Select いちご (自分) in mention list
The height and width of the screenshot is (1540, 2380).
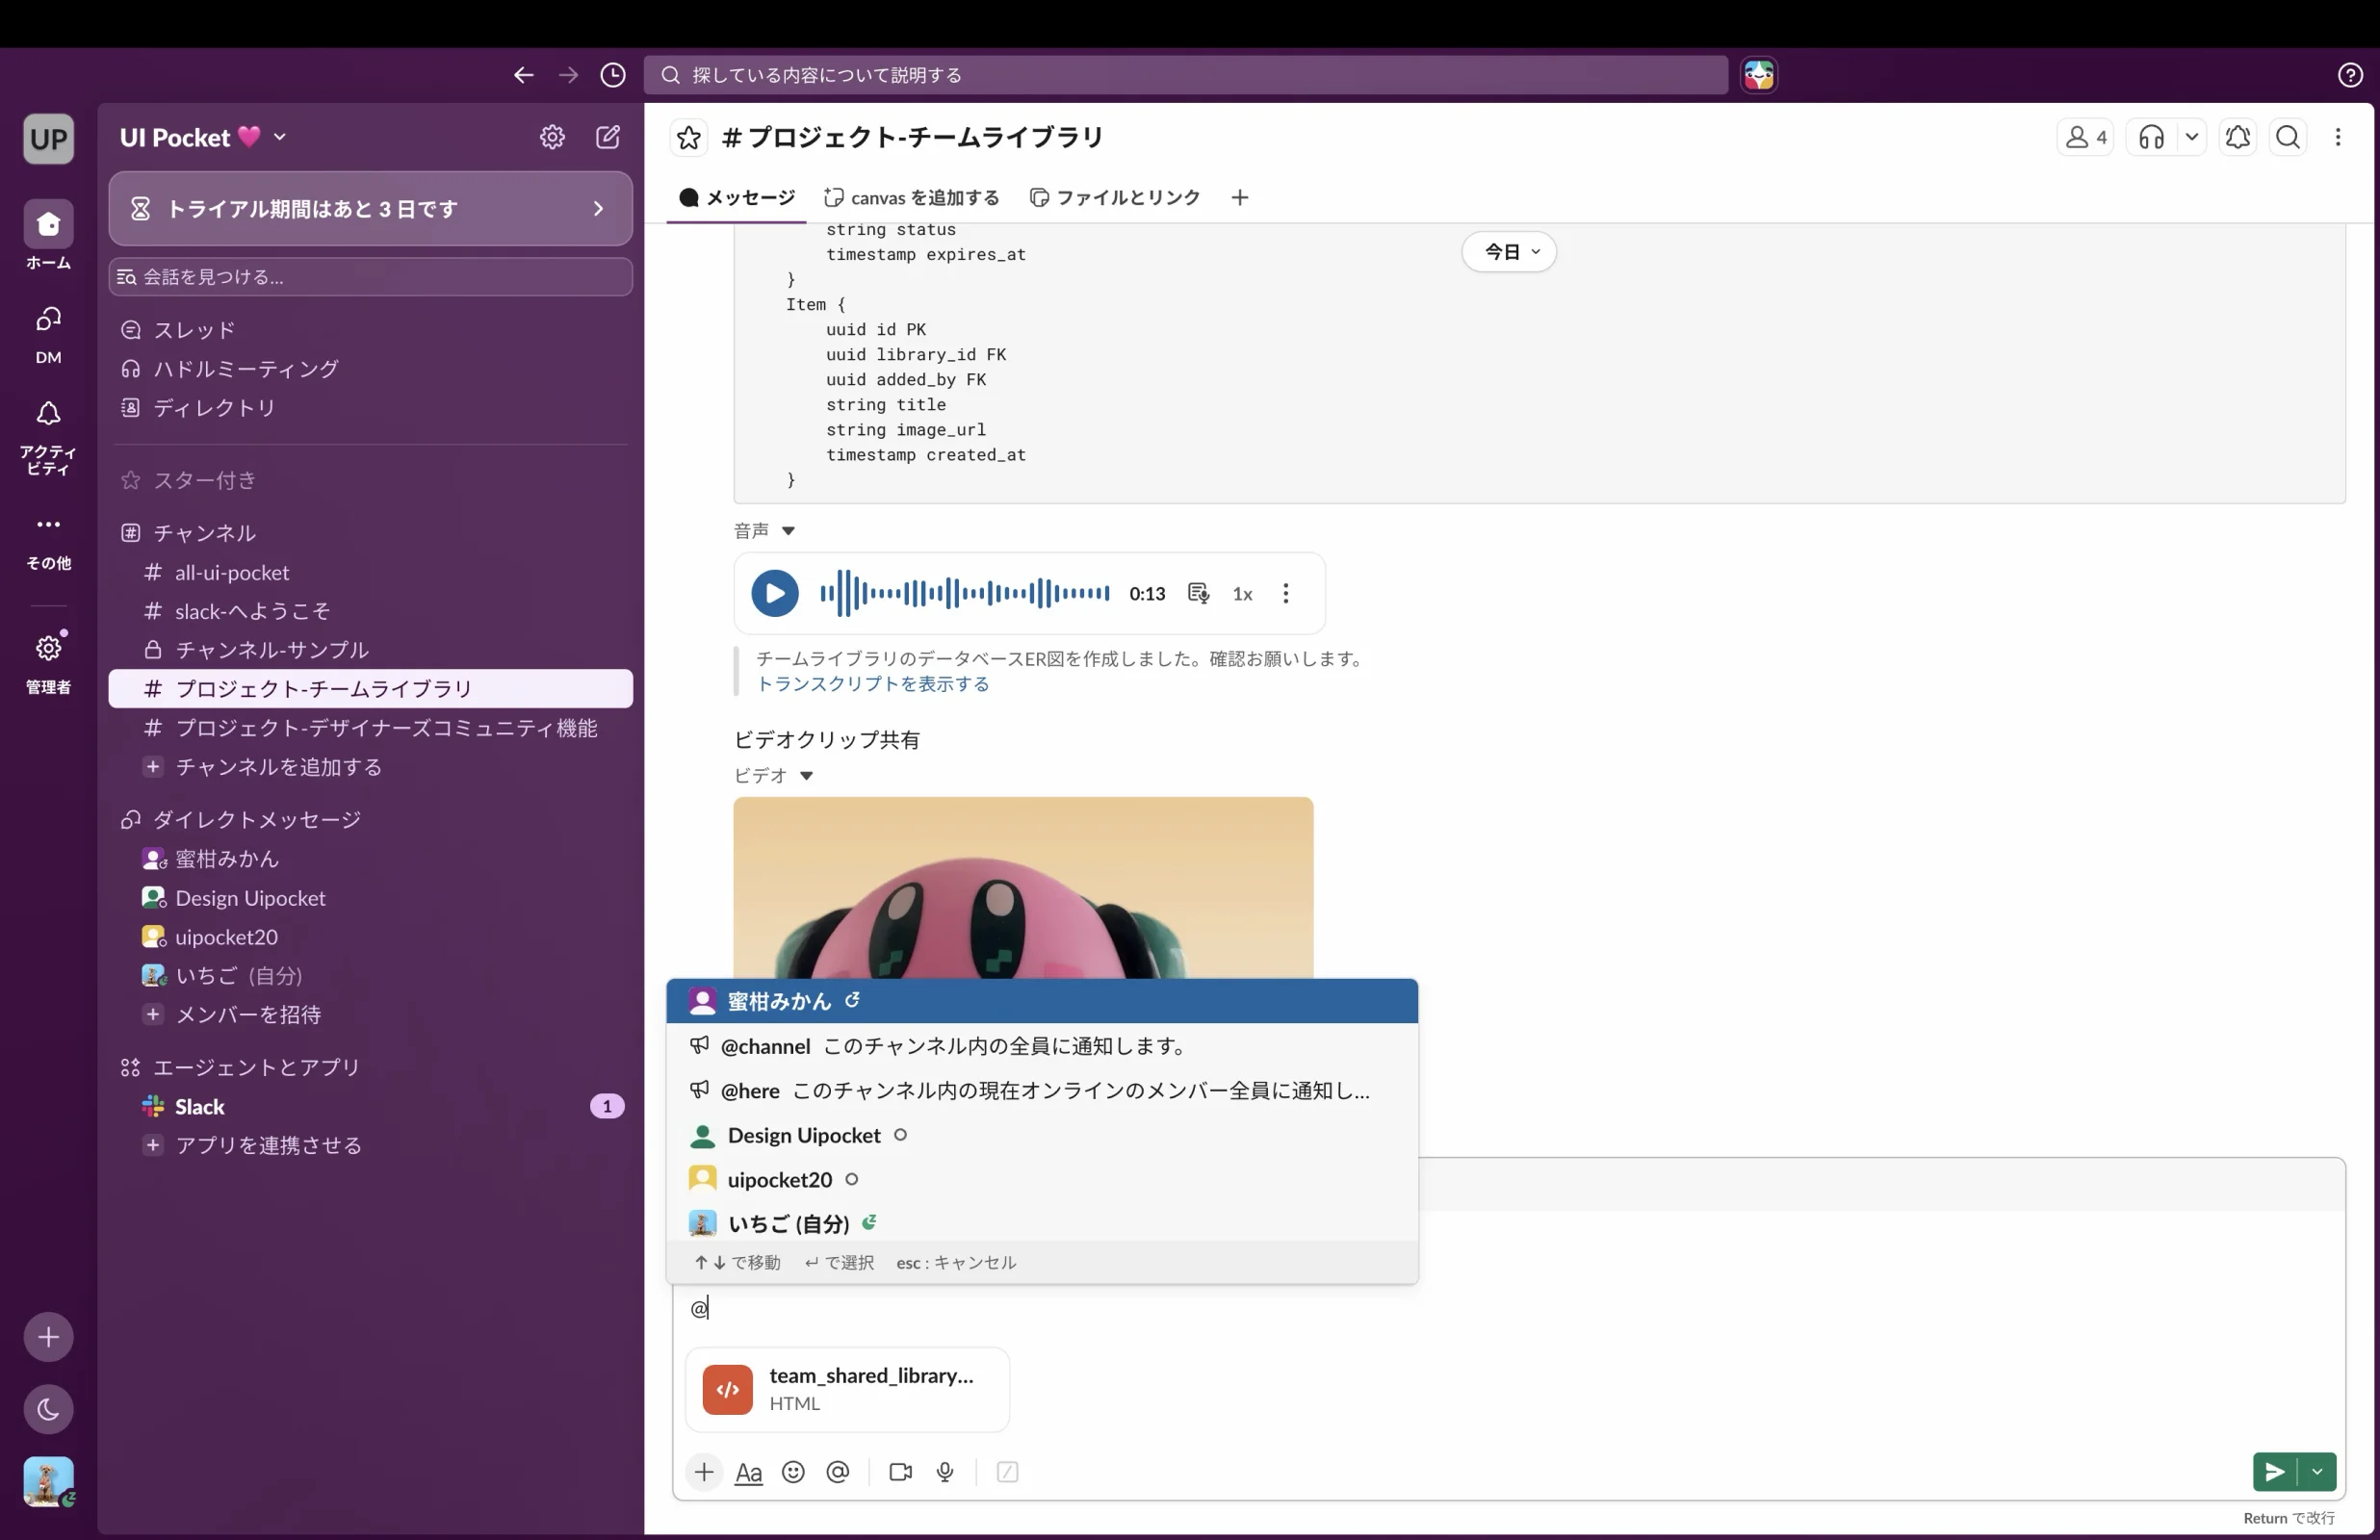pyautogui.click(x=1042, y=1223)
